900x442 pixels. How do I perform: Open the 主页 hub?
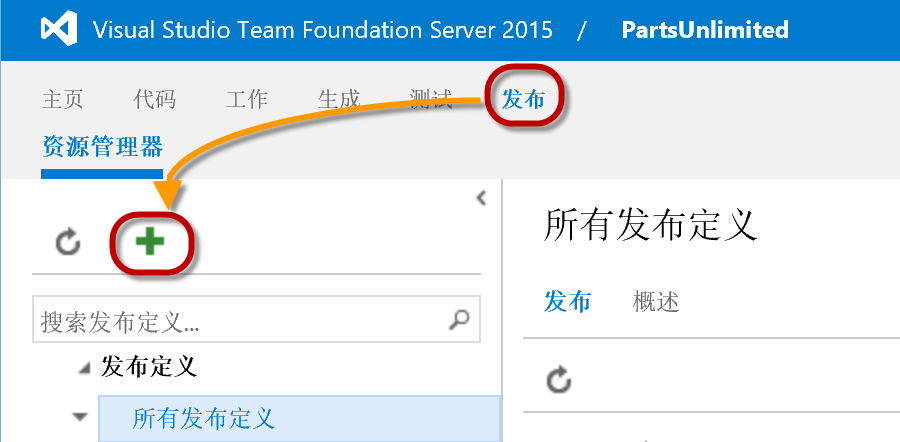pyautogui.click(x=63, y=99)
